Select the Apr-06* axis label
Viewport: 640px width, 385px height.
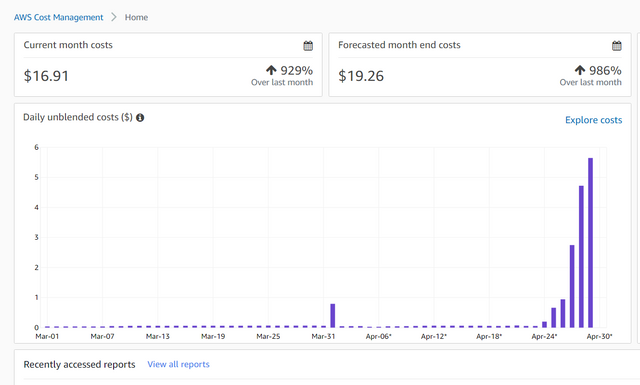click(379, 336)
